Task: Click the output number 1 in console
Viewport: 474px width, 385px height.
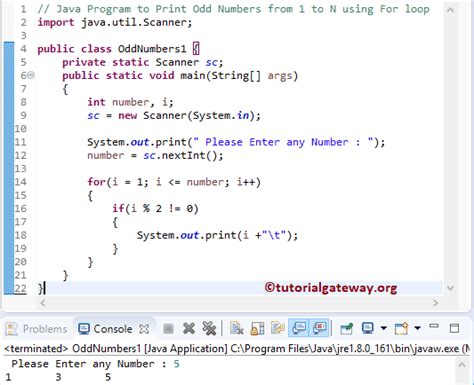Action: (8, 377)
